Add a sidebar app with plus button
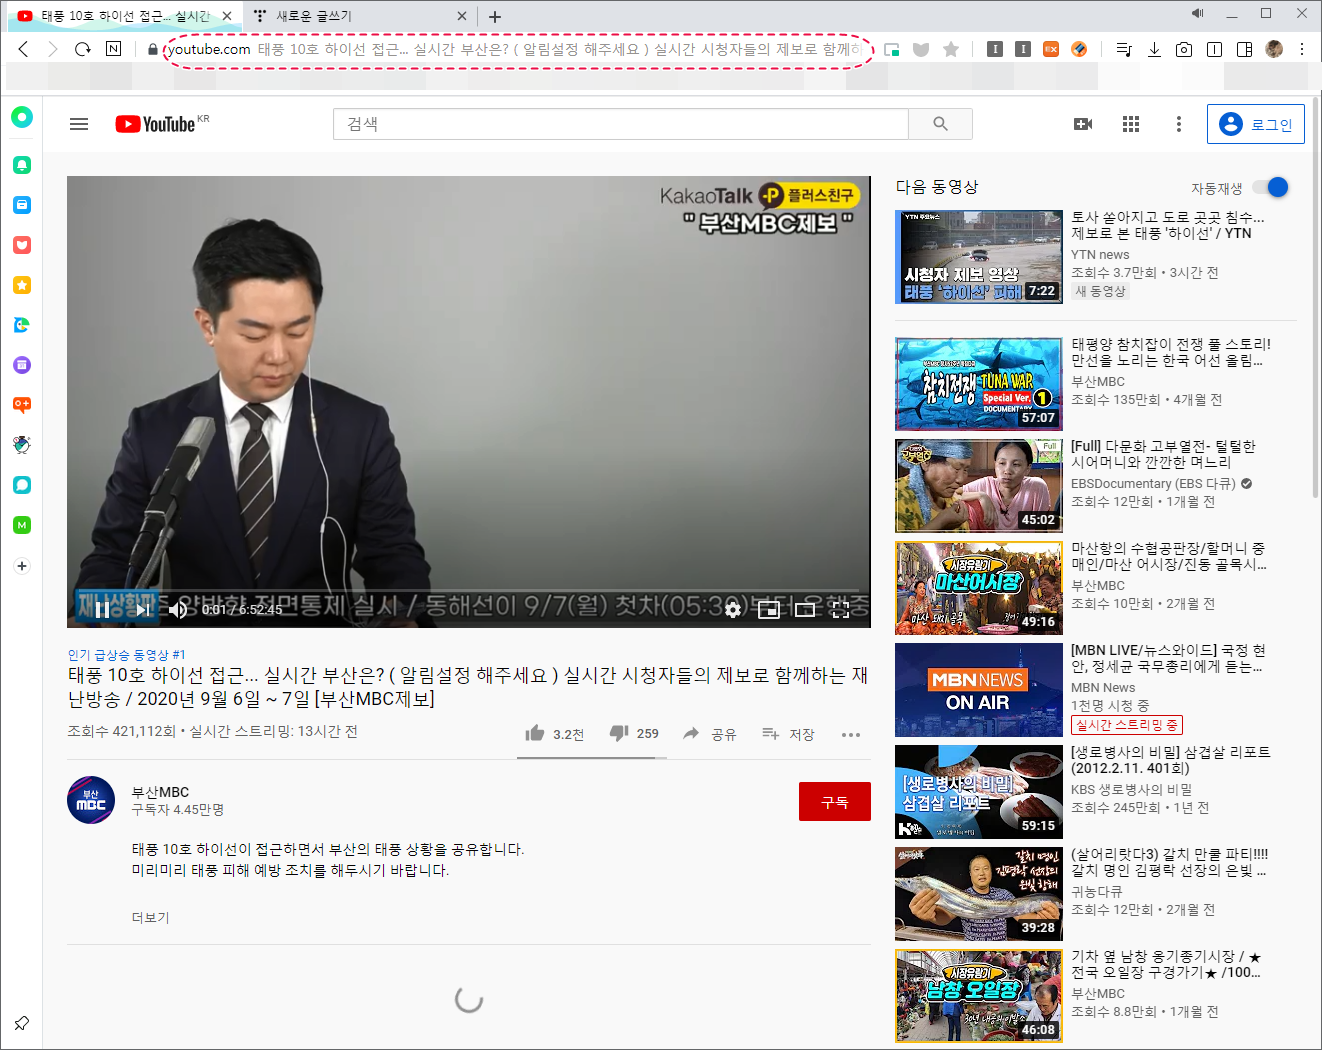Viewport: 1322px width, 1050px height. (22, 566)
